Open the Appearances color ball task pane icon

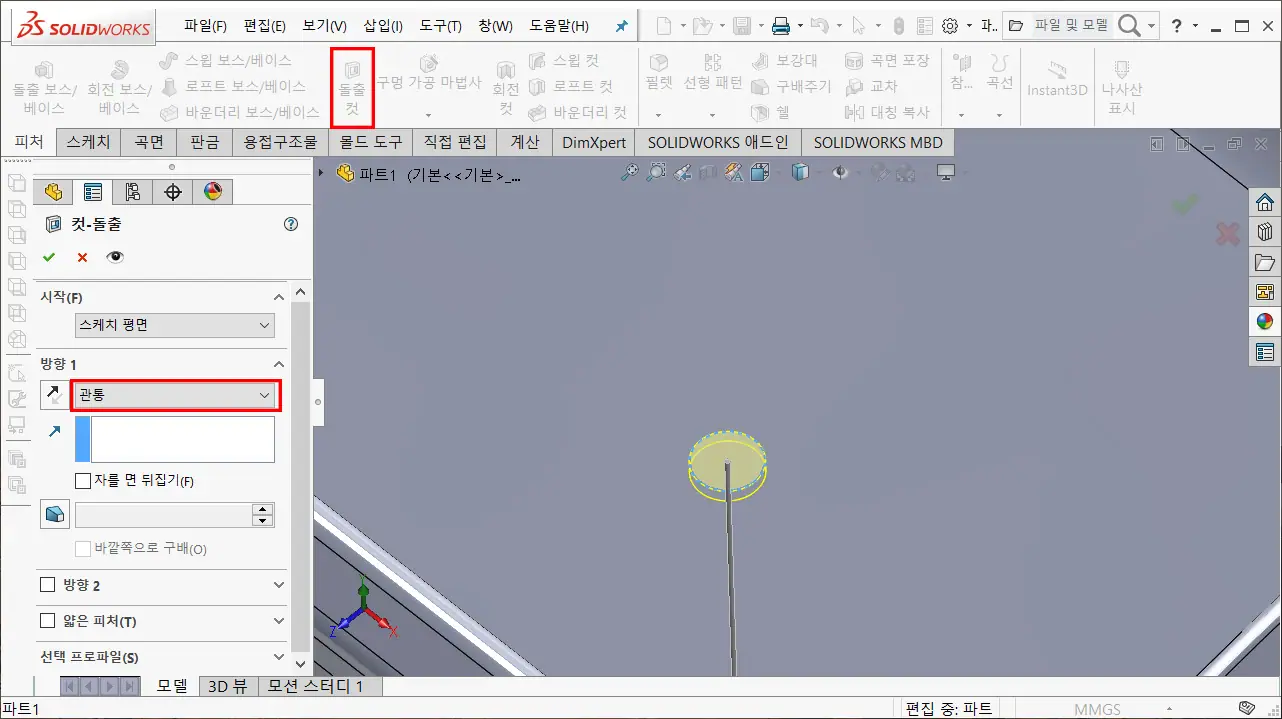coord(1265,321)
